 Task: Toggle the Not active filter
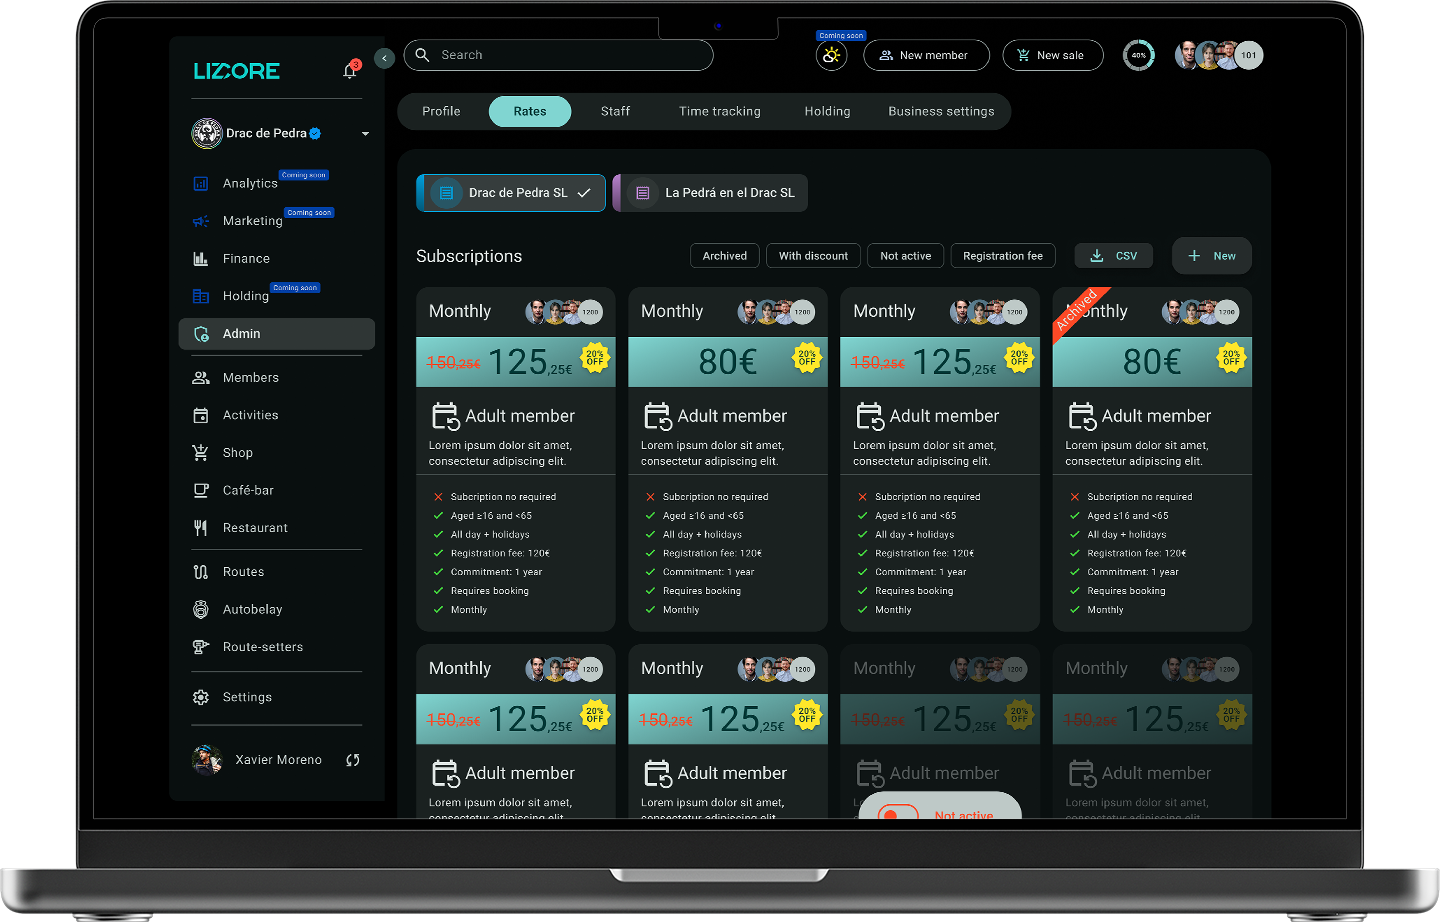tap(905, 255)
